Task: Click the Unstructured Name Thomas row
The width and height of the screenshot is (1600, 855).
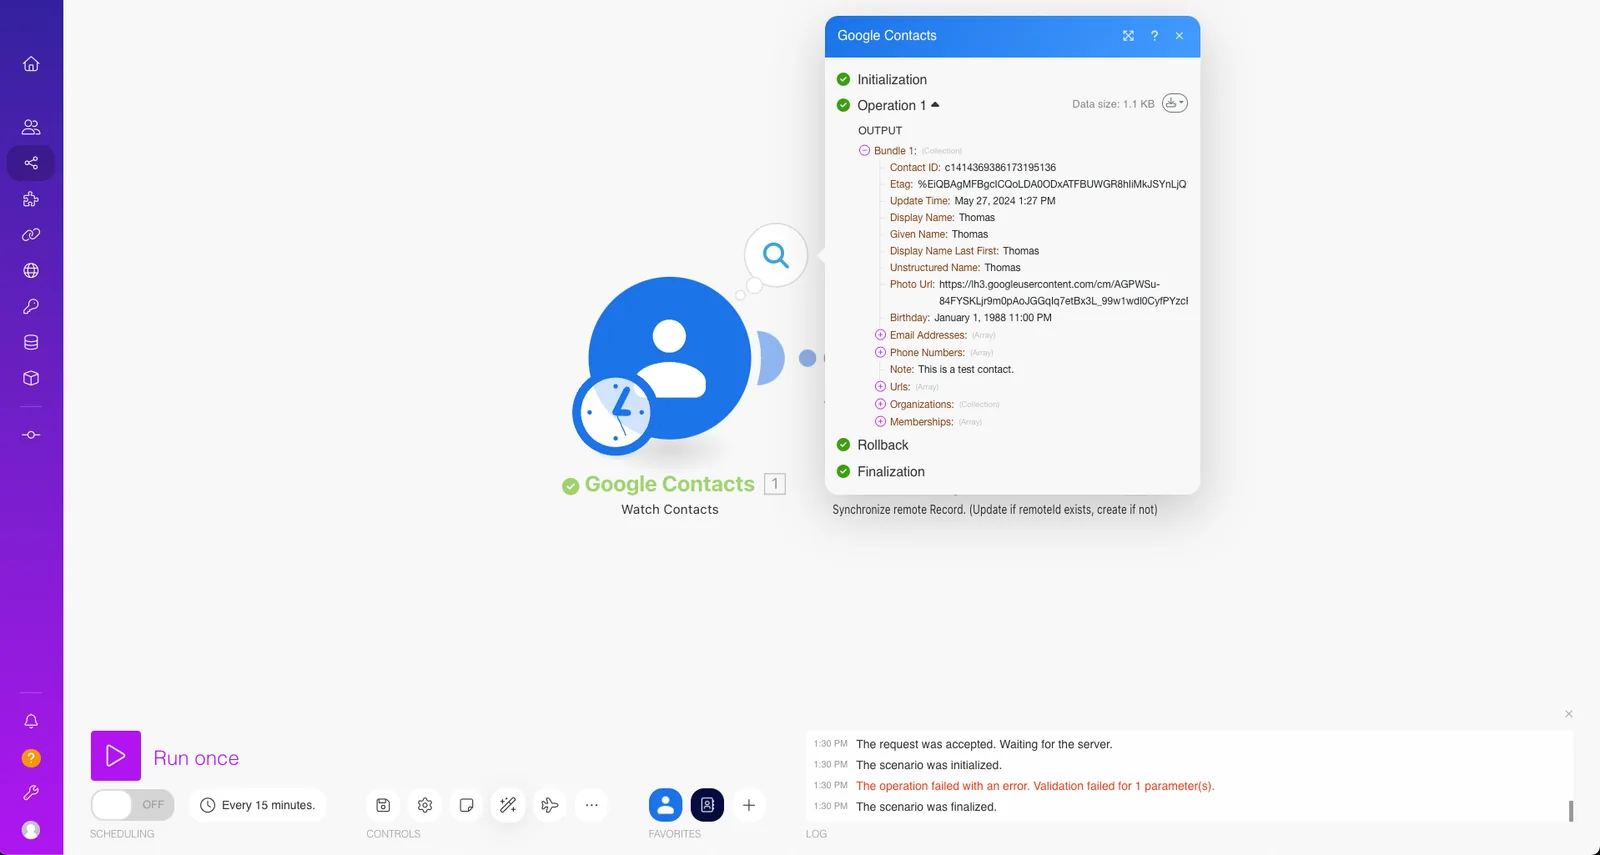Action: 955,268
